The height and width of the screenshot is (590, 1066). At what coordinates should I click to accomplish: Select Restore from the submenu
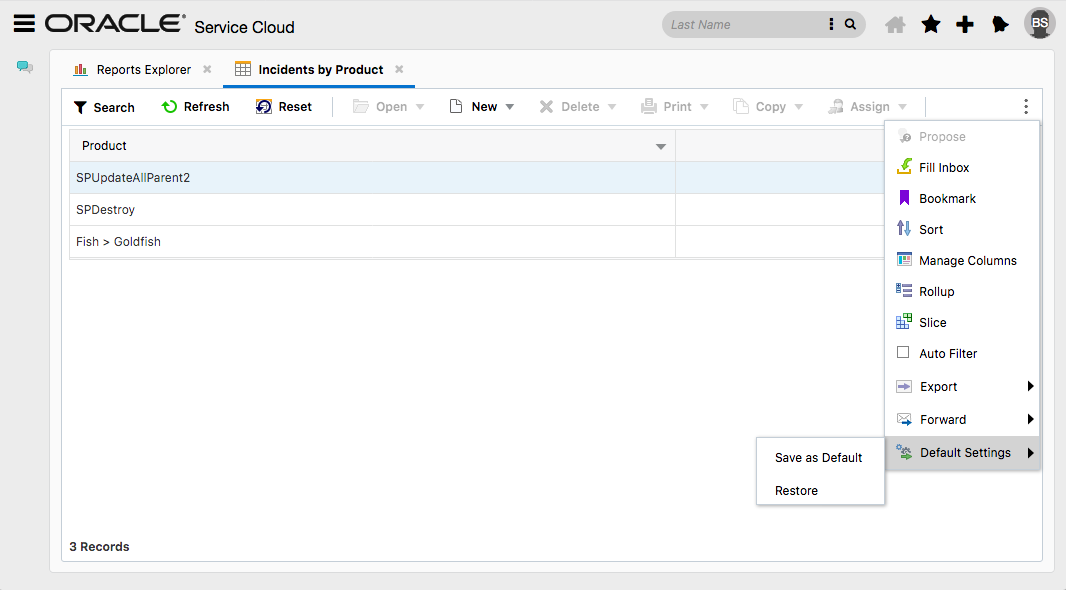796,491
